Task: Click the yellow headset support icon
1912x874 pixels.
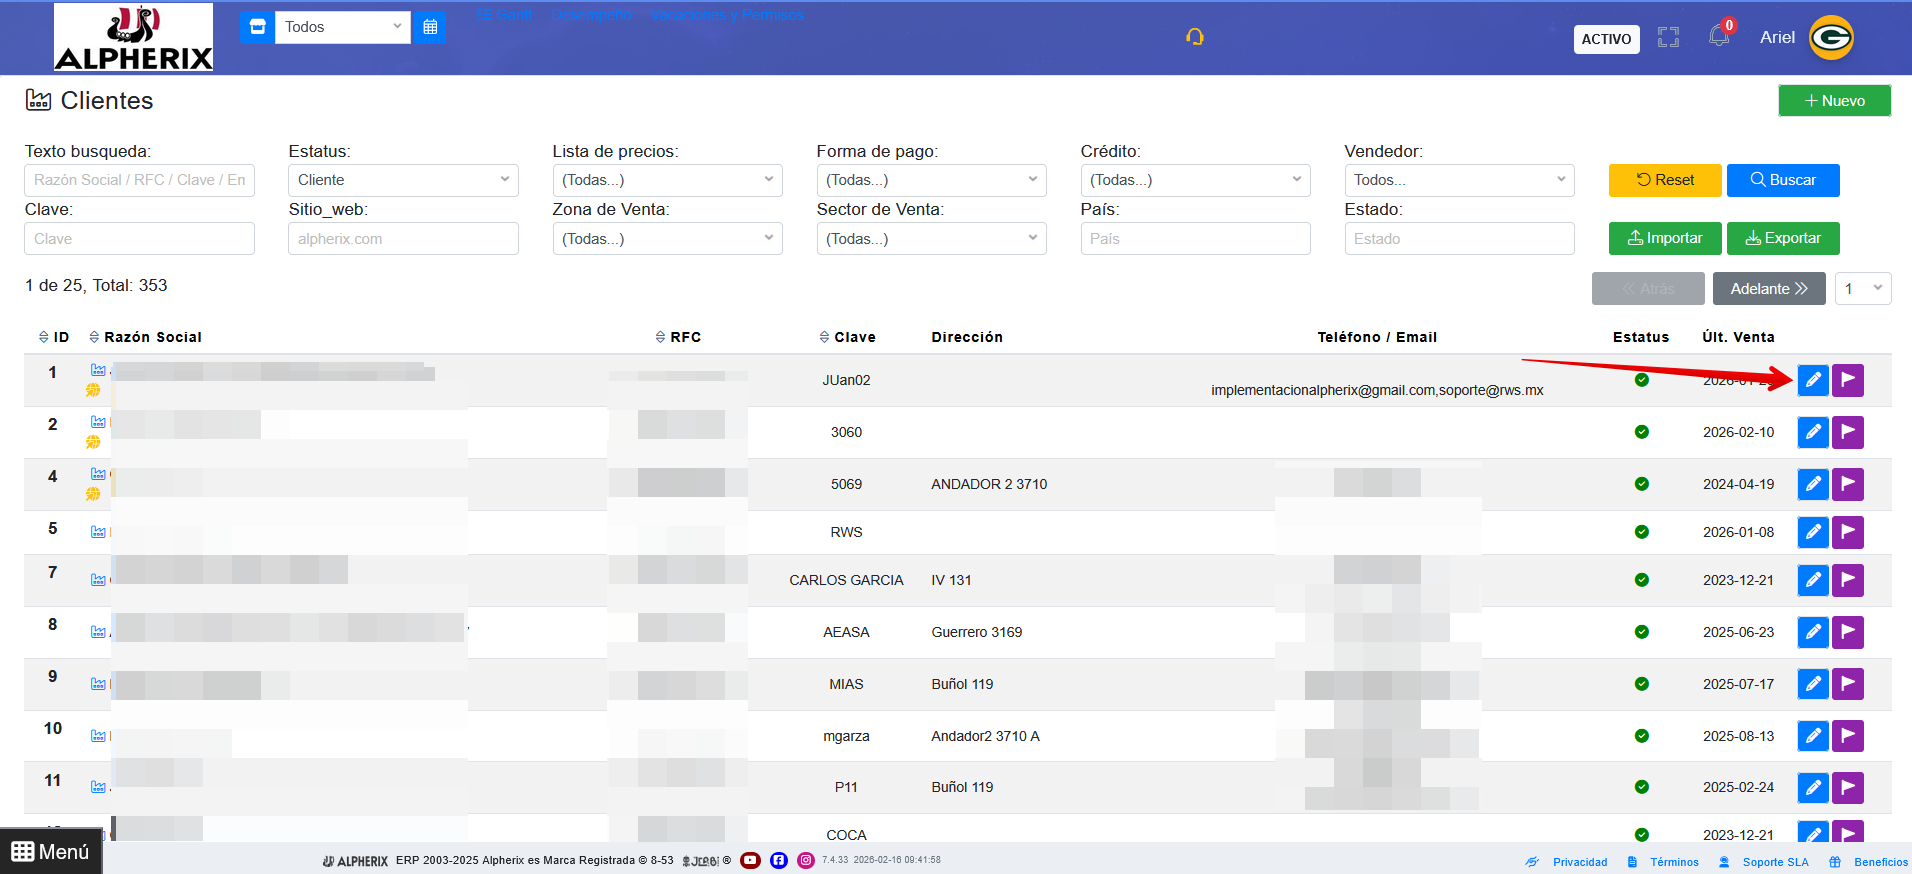Action: (1195, 37)
